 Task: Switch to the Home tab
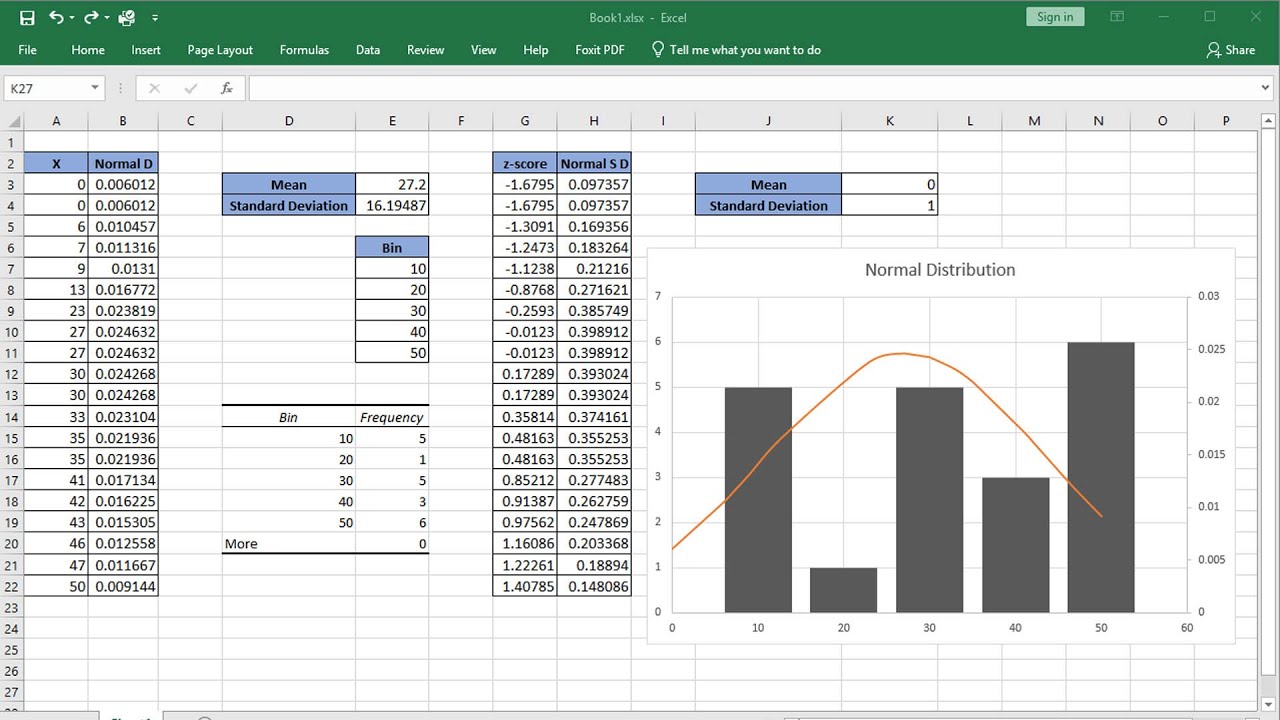click(x=88, y=50)
